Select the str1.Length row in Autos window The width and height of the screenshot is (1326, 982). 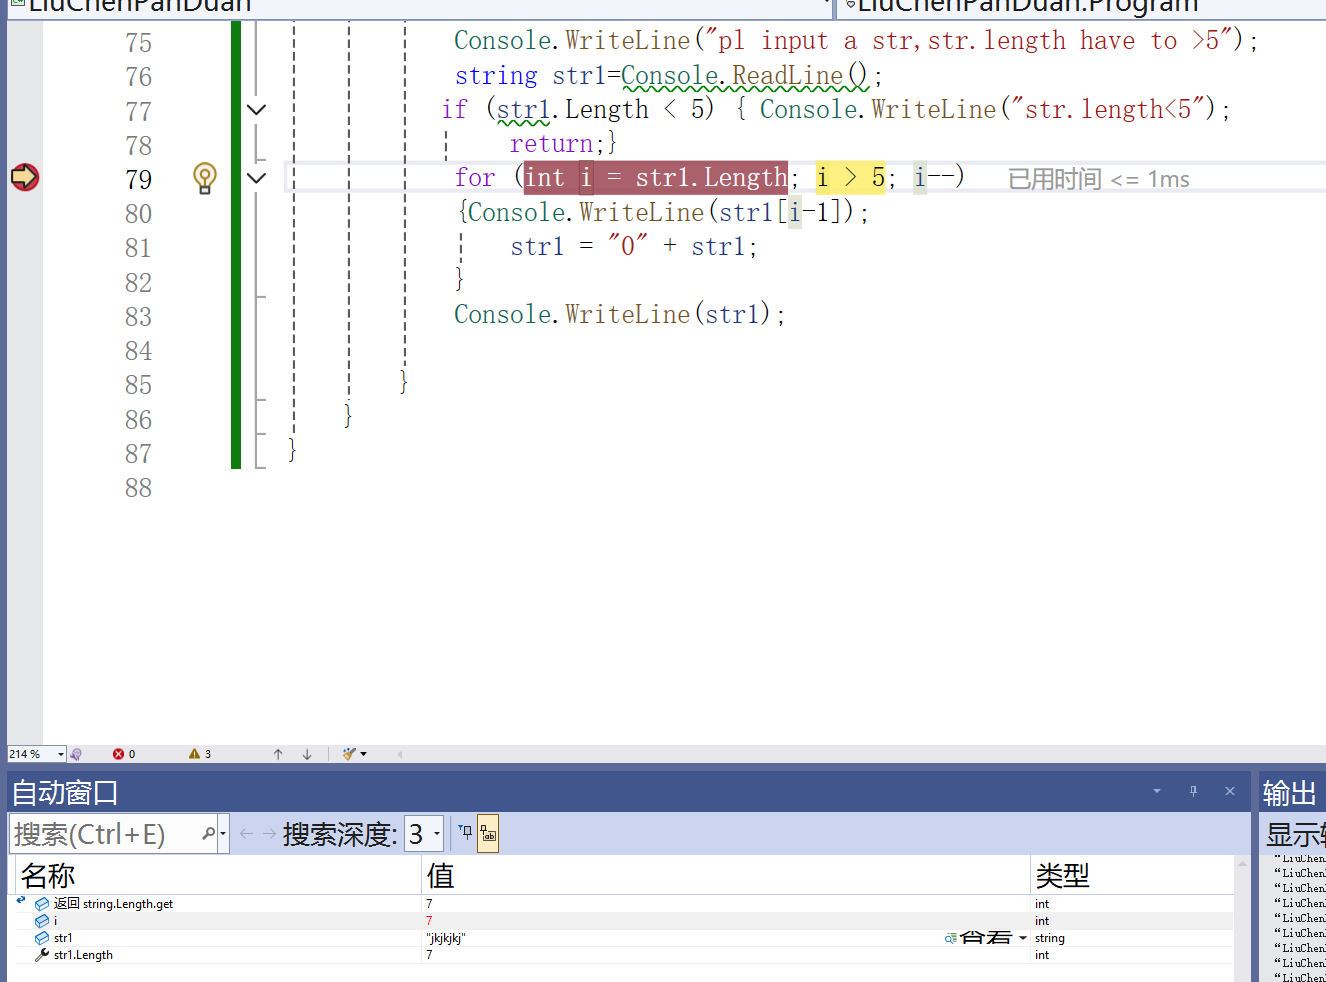[624, 955]
